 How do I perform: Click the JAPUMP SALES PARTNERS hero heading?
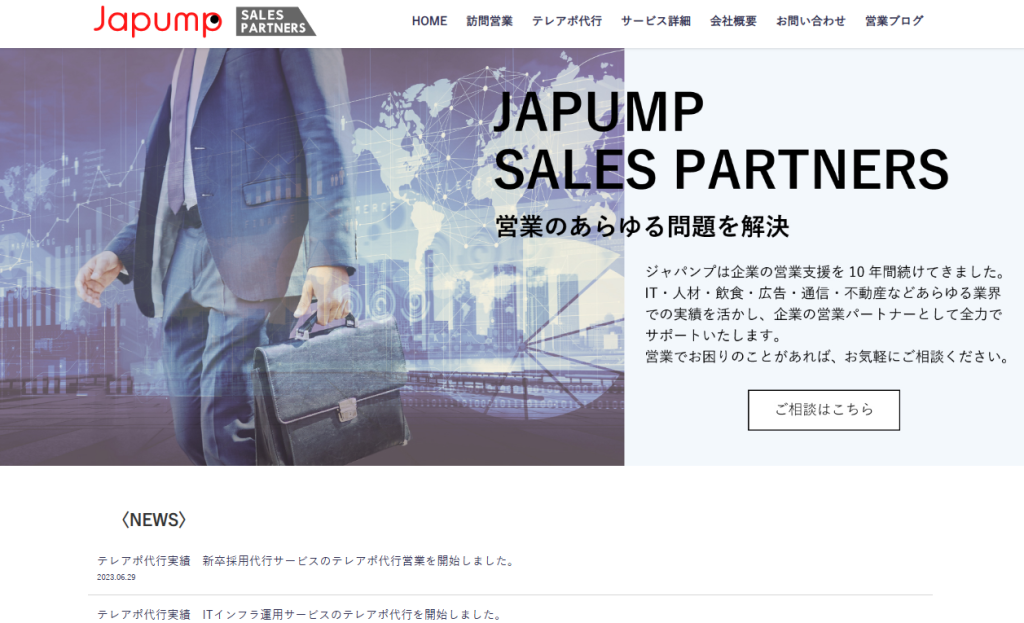[x=721, y=140]
